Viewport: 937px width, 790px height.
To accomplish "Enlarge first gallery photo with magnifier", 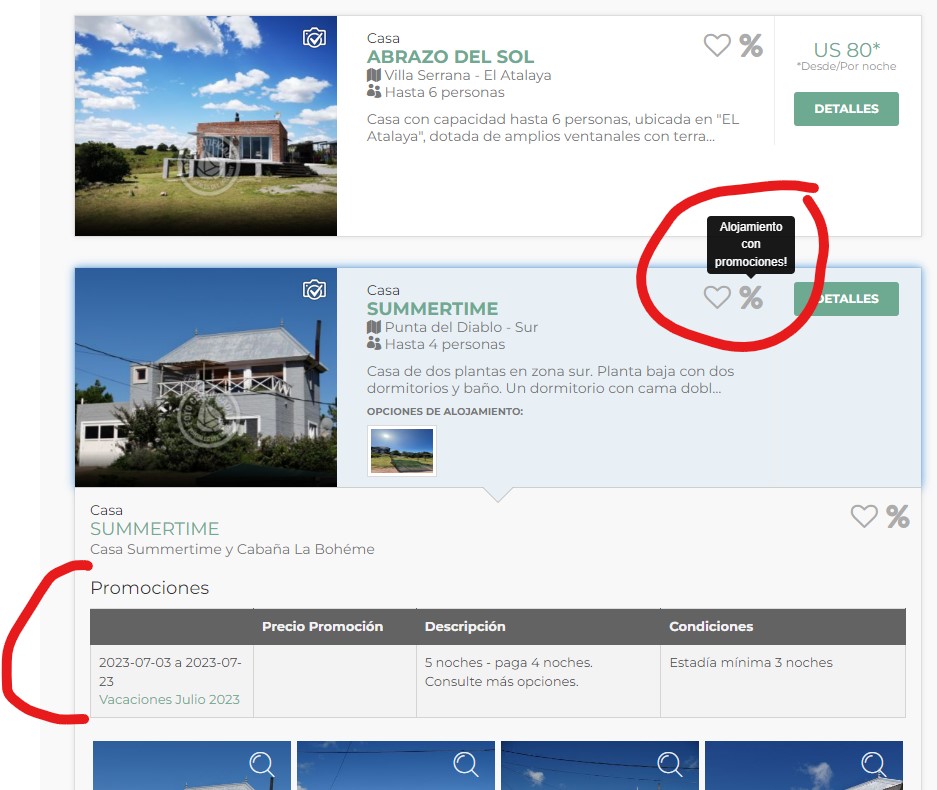I will (262, 764).
